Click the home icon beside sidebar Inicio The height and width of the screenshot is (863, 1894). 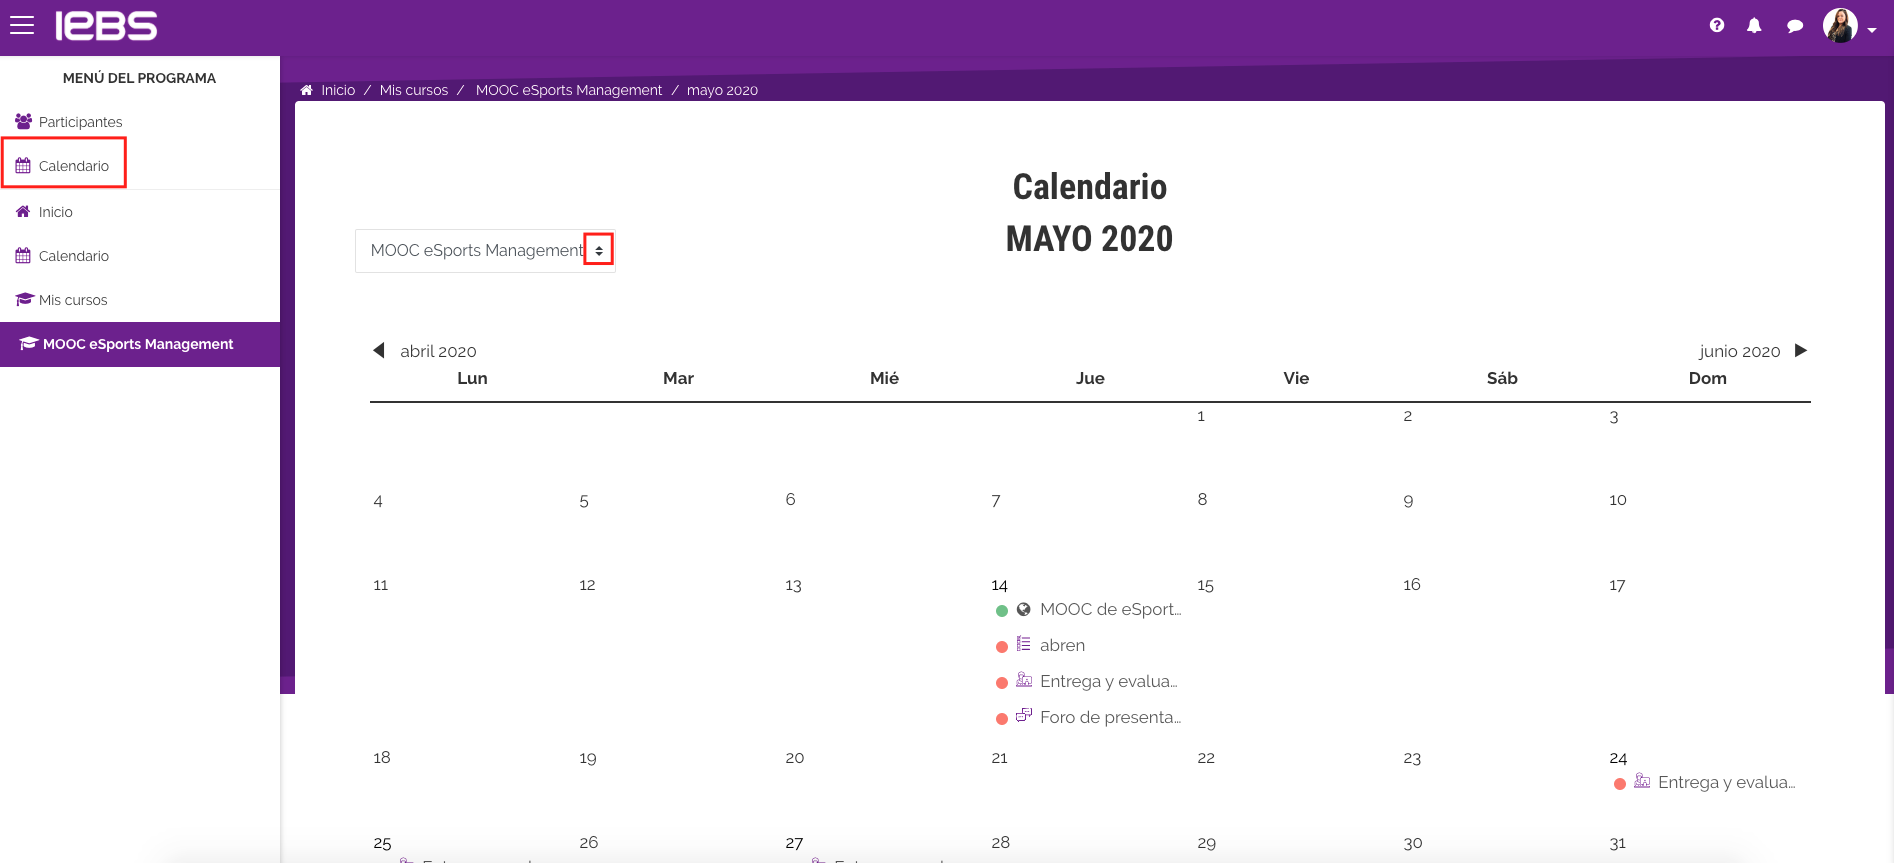point(23,211)
